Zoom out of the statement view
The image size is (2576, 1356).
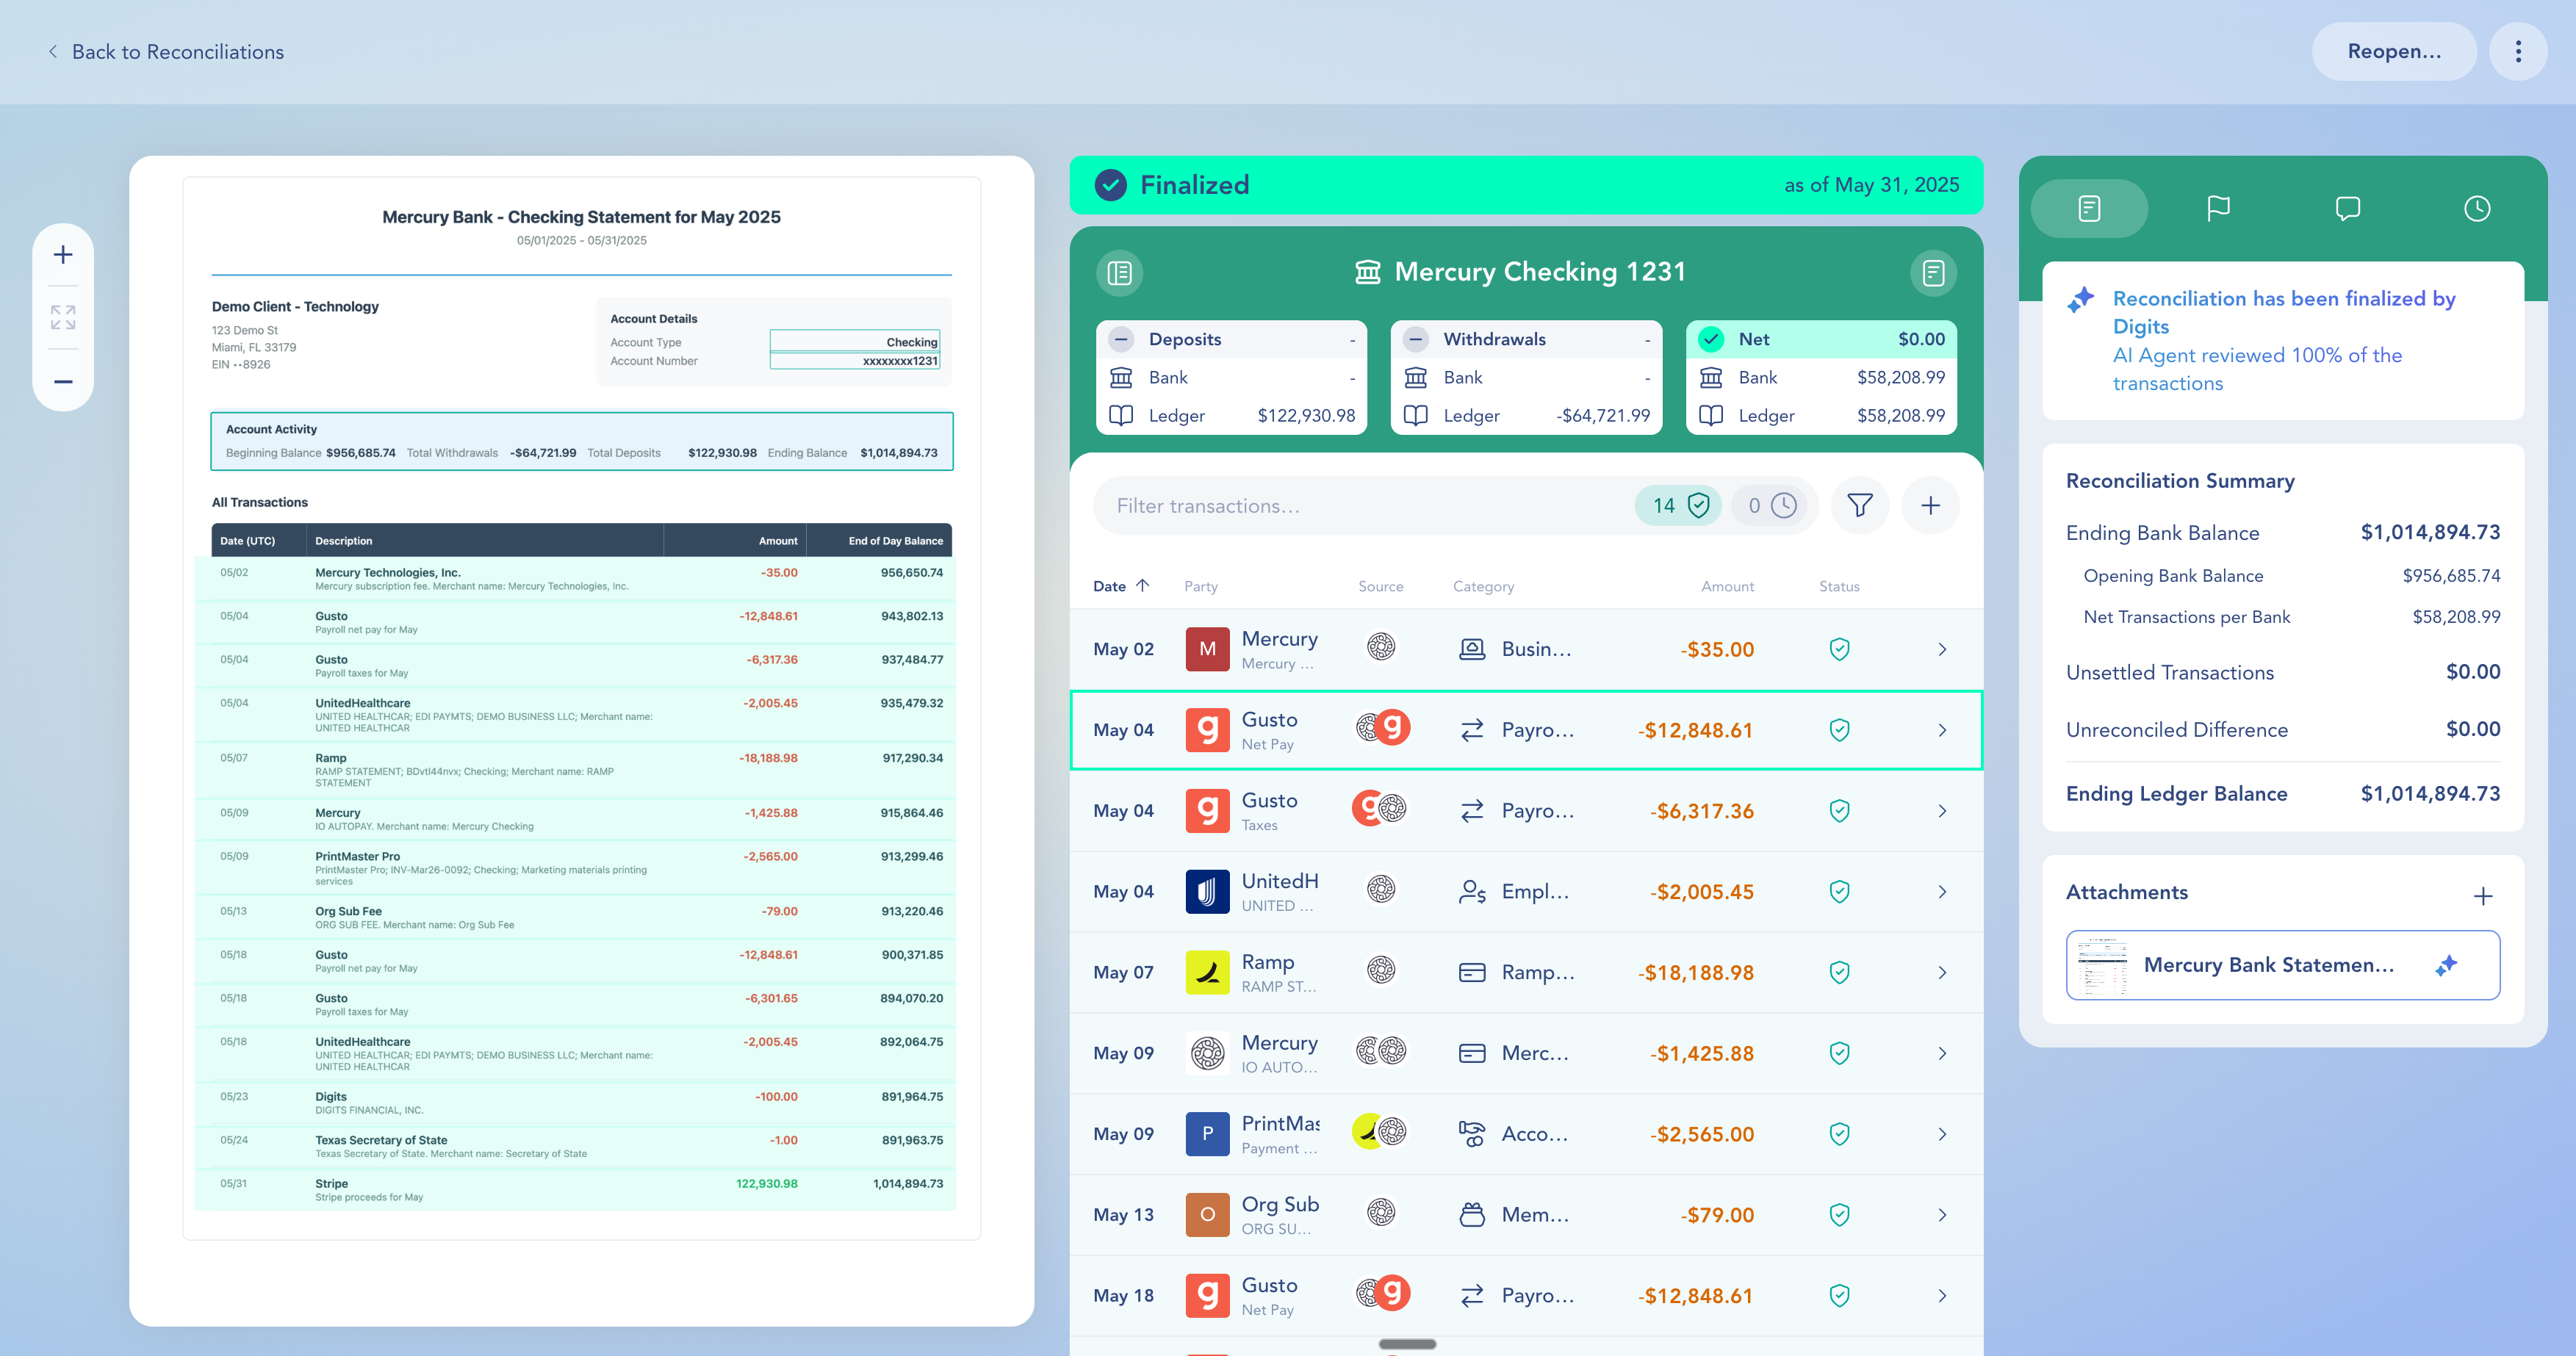click(63, 381)
